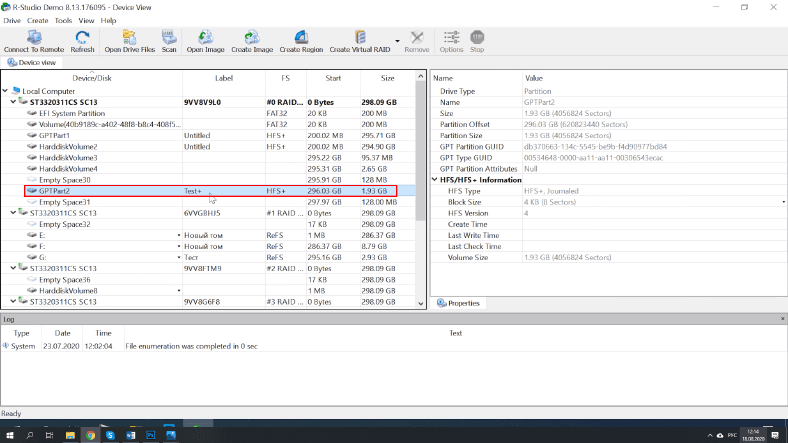Open the Drive menu
The width and height of the screenshot is (788, 443).
[x=12, y=20]
